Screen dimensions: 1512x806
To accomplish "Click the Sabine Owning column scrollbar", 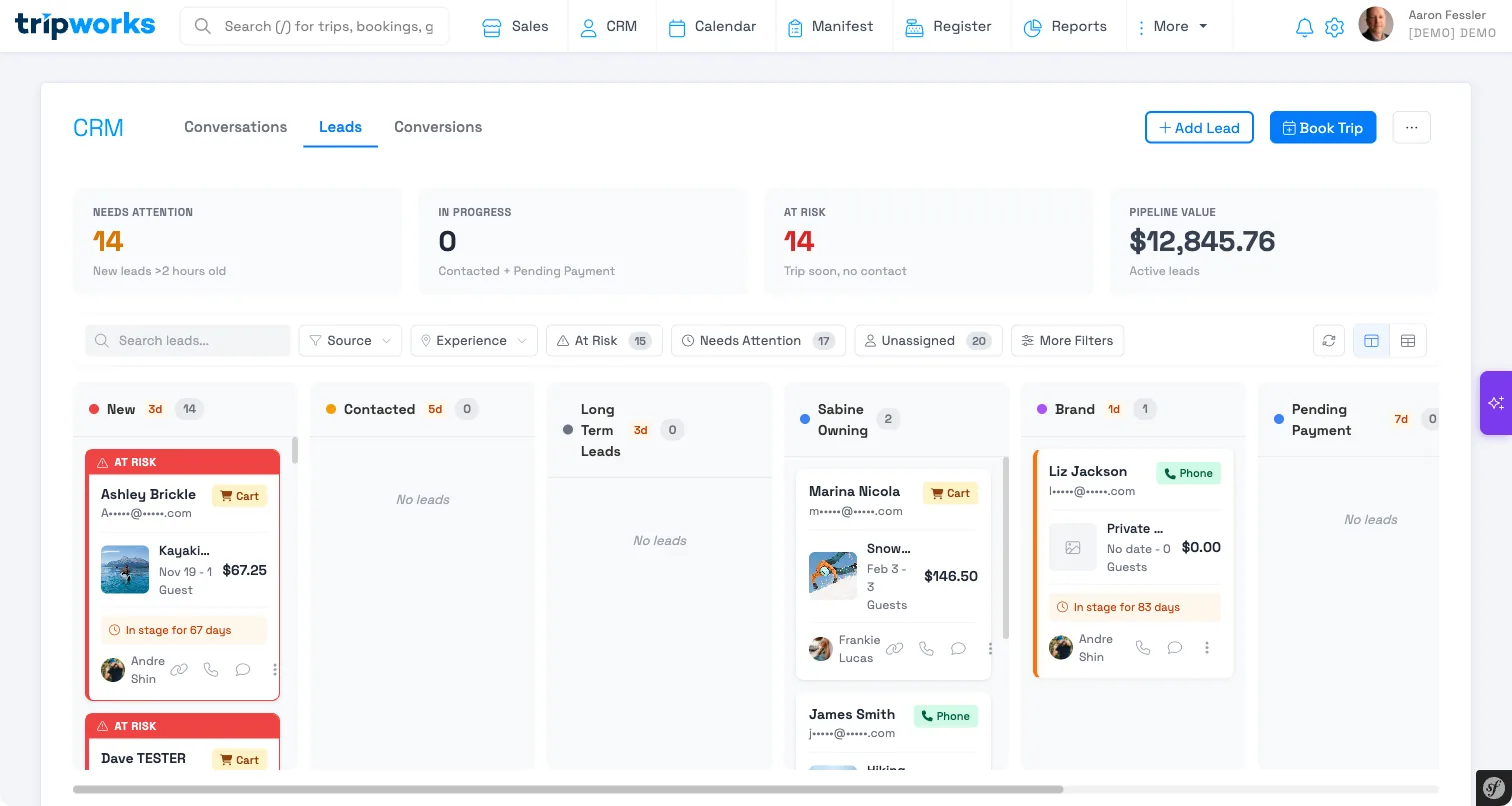I will point(1006,546).
